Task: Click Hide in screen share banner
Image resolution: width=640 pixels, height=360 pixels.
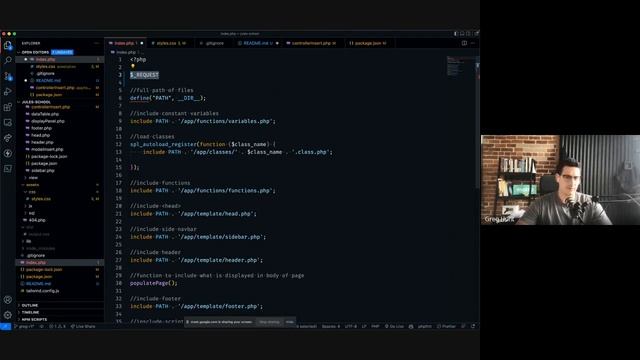Action: [x=289, y=322]
